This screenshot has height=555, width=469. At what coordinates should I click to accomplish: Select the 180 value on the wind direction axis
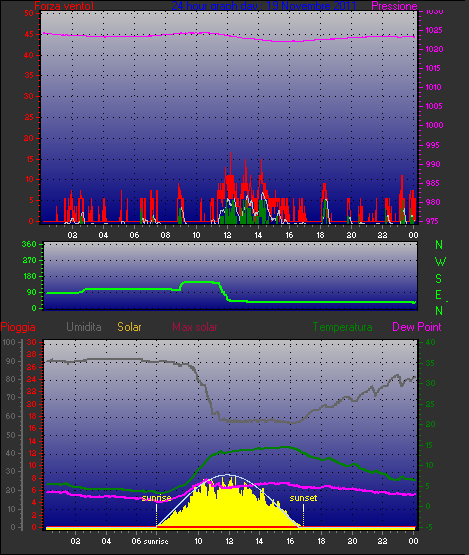[x=30, y=276]
